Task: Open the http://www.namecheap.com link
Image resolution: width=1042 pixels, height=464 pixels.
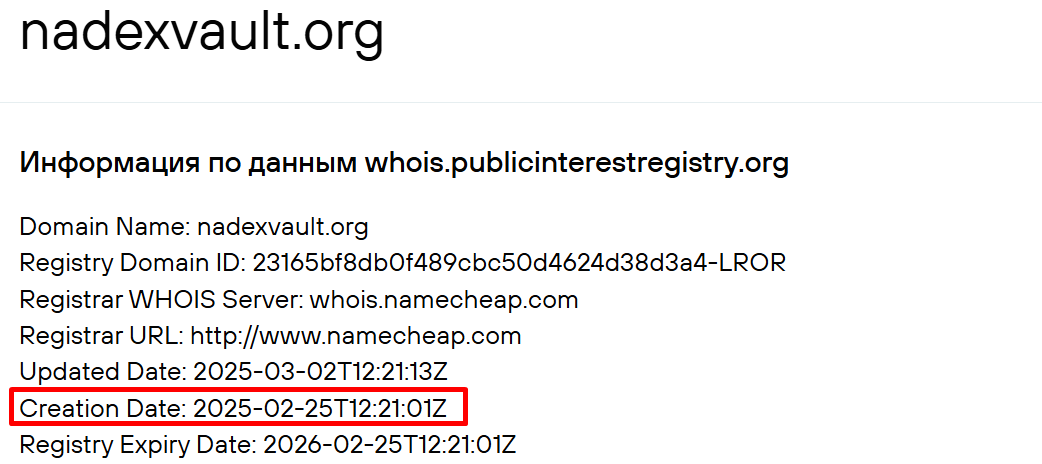Action: click(x=355, y=335)
